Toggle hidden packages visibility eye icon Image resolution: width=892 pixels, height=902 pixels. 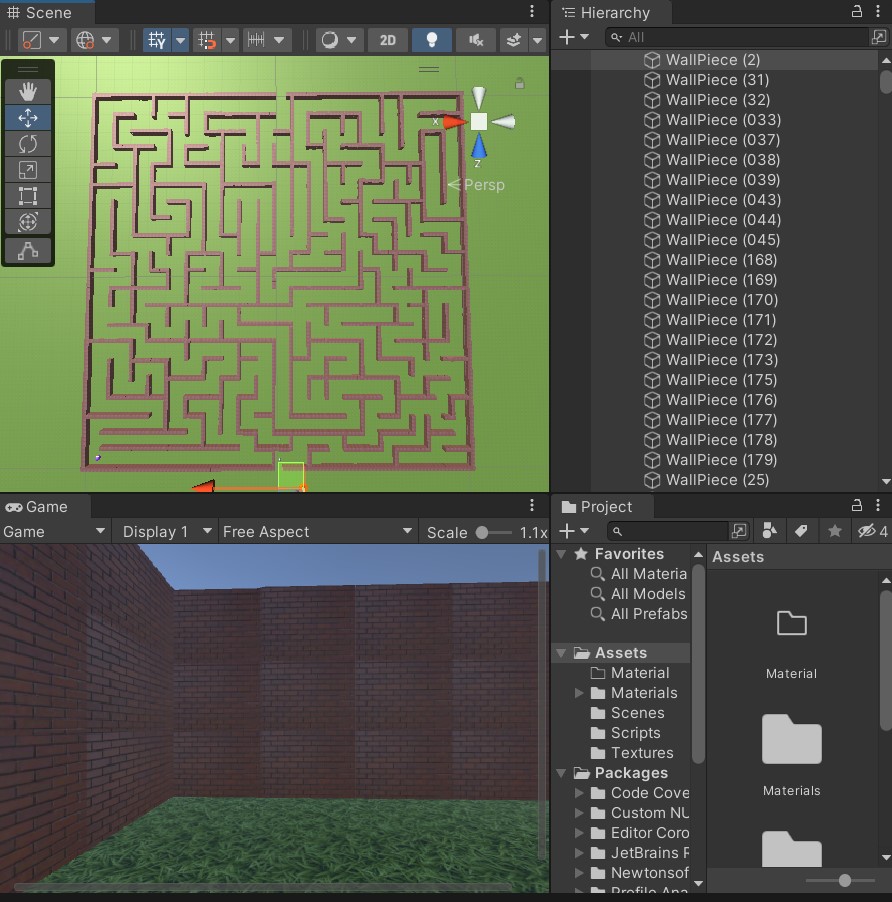pyautogui.click(x=872, y=531)
